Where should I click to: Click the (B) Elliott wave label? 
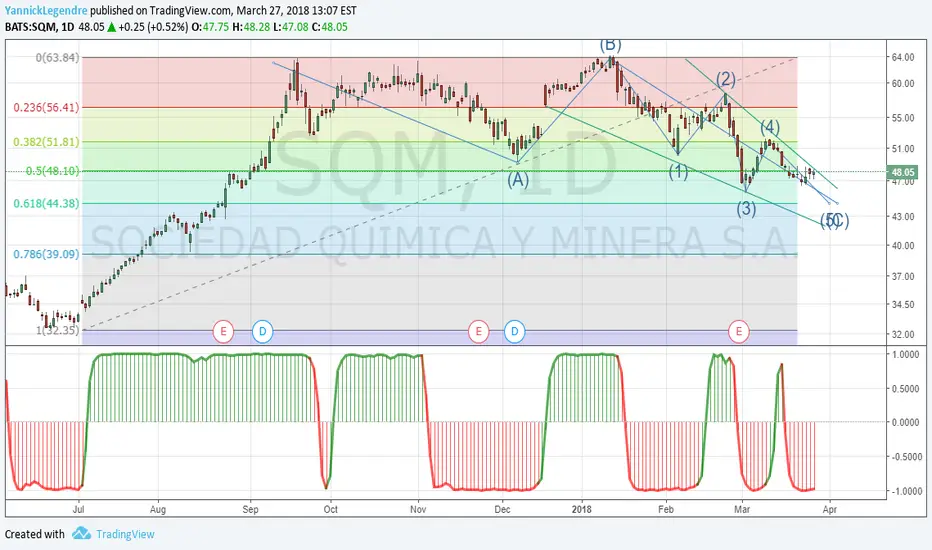pyautogui.click(x=610, y=45)
